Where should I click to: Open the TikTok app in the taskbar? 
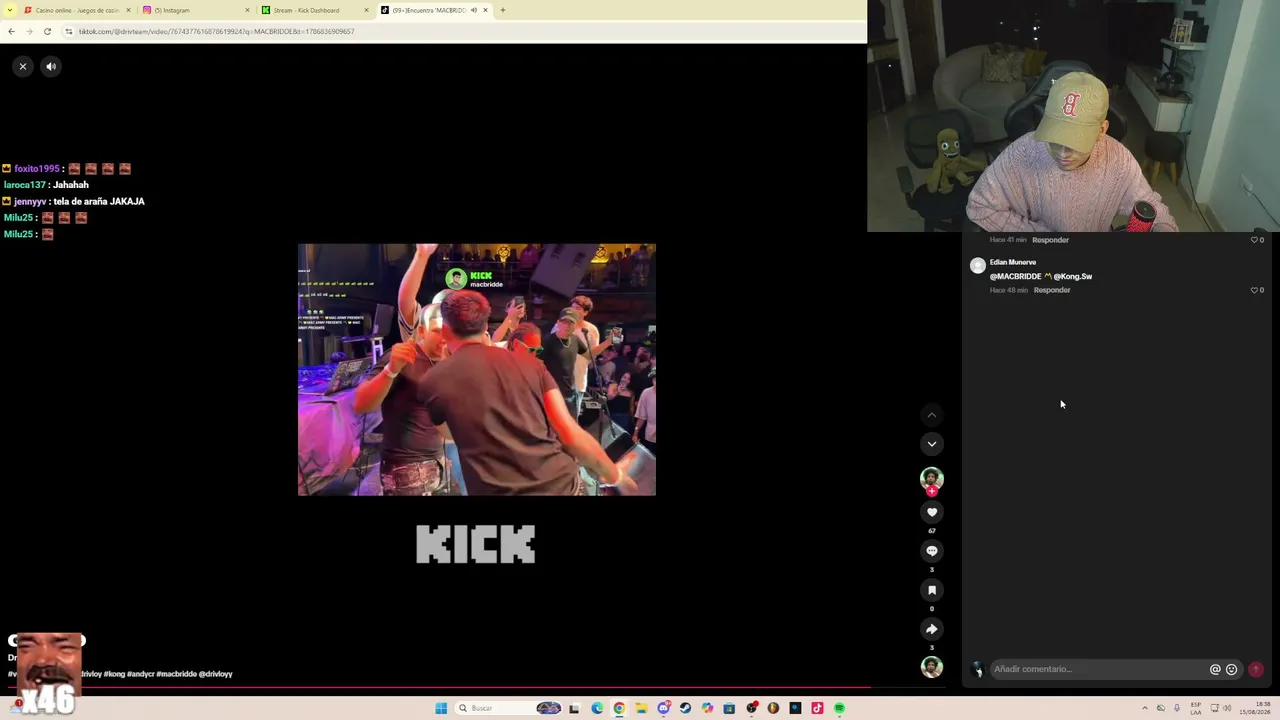click(817, 708)
